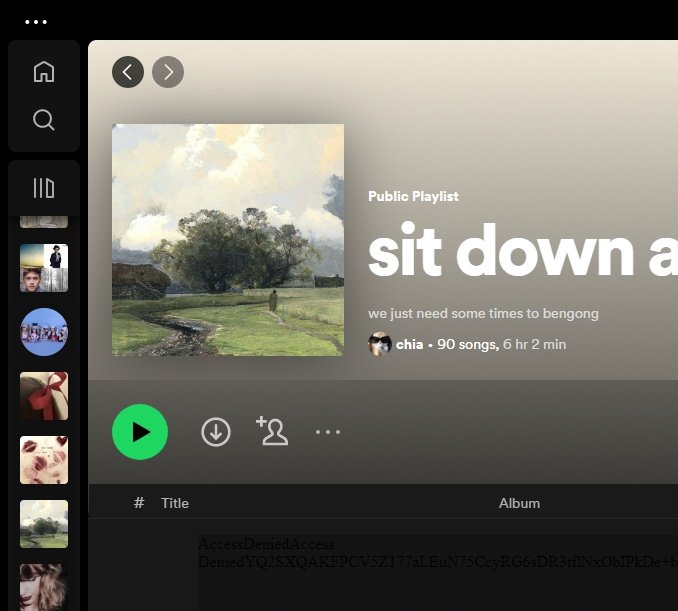Invite collaborators to the playlist
This screenshot has height=611, width=678.
point(272,431)
